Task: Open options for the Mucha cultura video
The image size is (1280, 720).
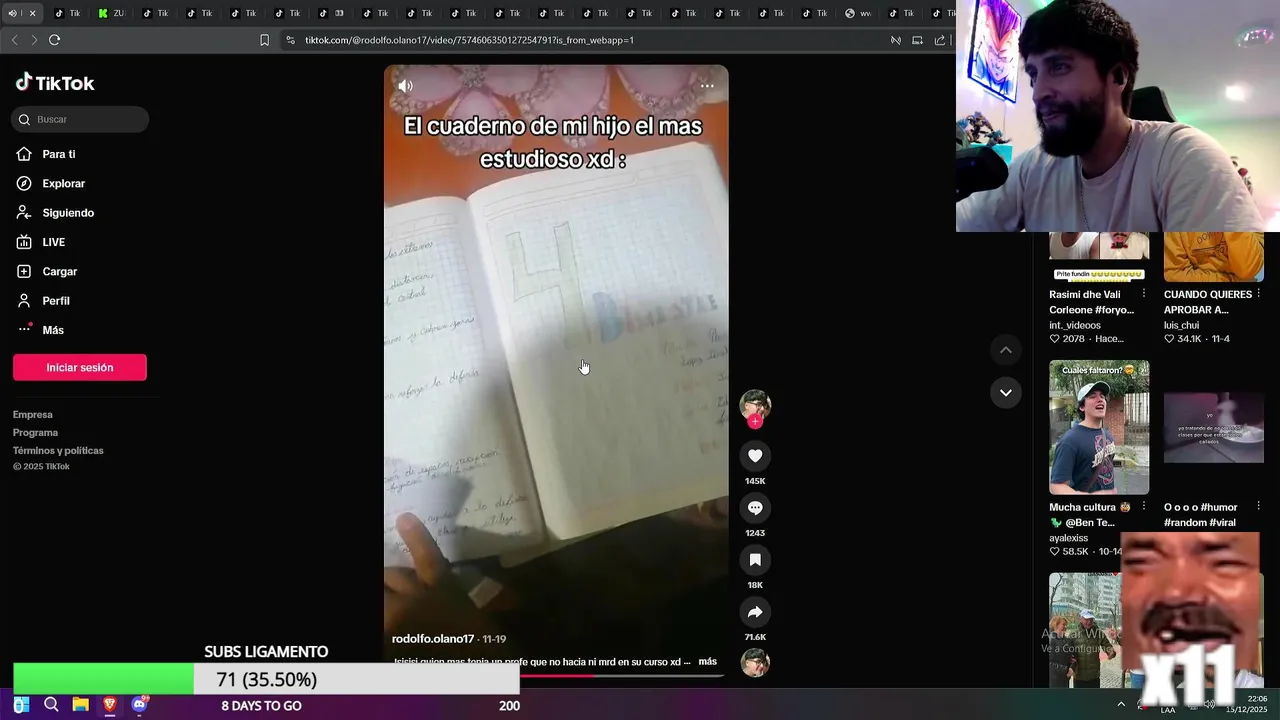Action: 1144,507
